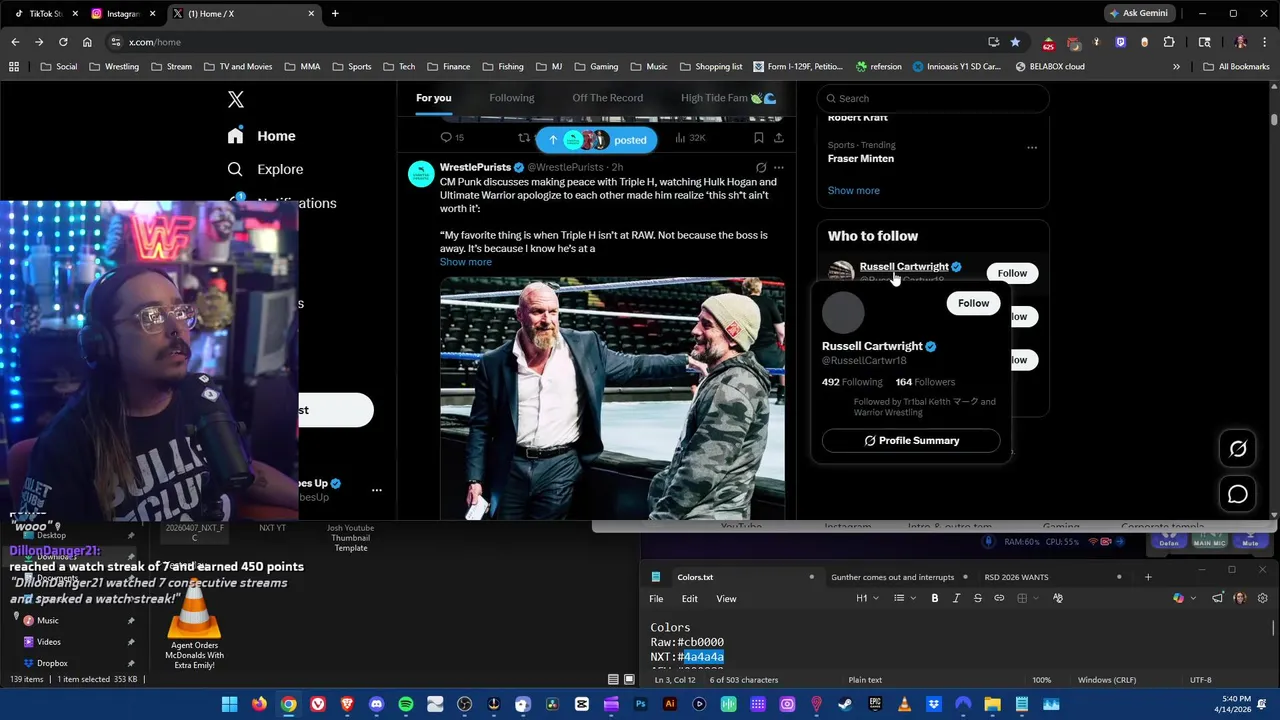Follow Russell Cartwright in hover card
This screenshot has height=720, width=1280.
coord(973,303)
